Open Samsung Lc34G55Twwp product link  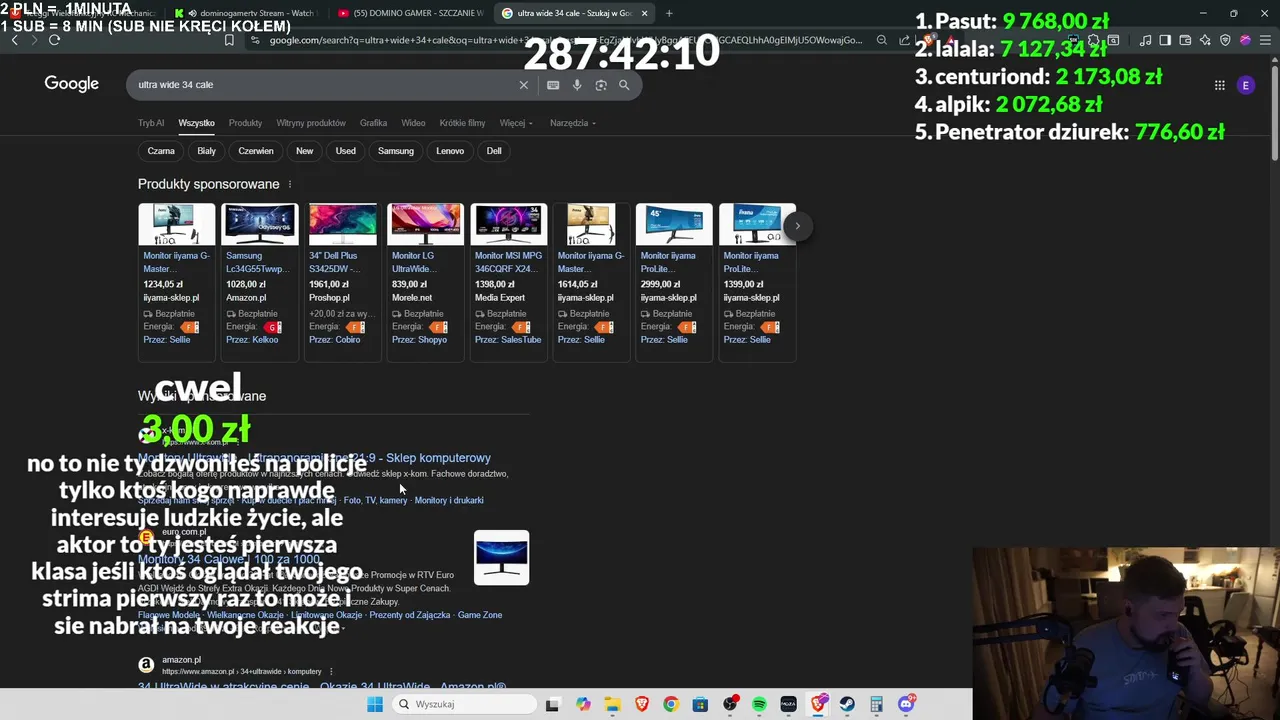(258, 262)
